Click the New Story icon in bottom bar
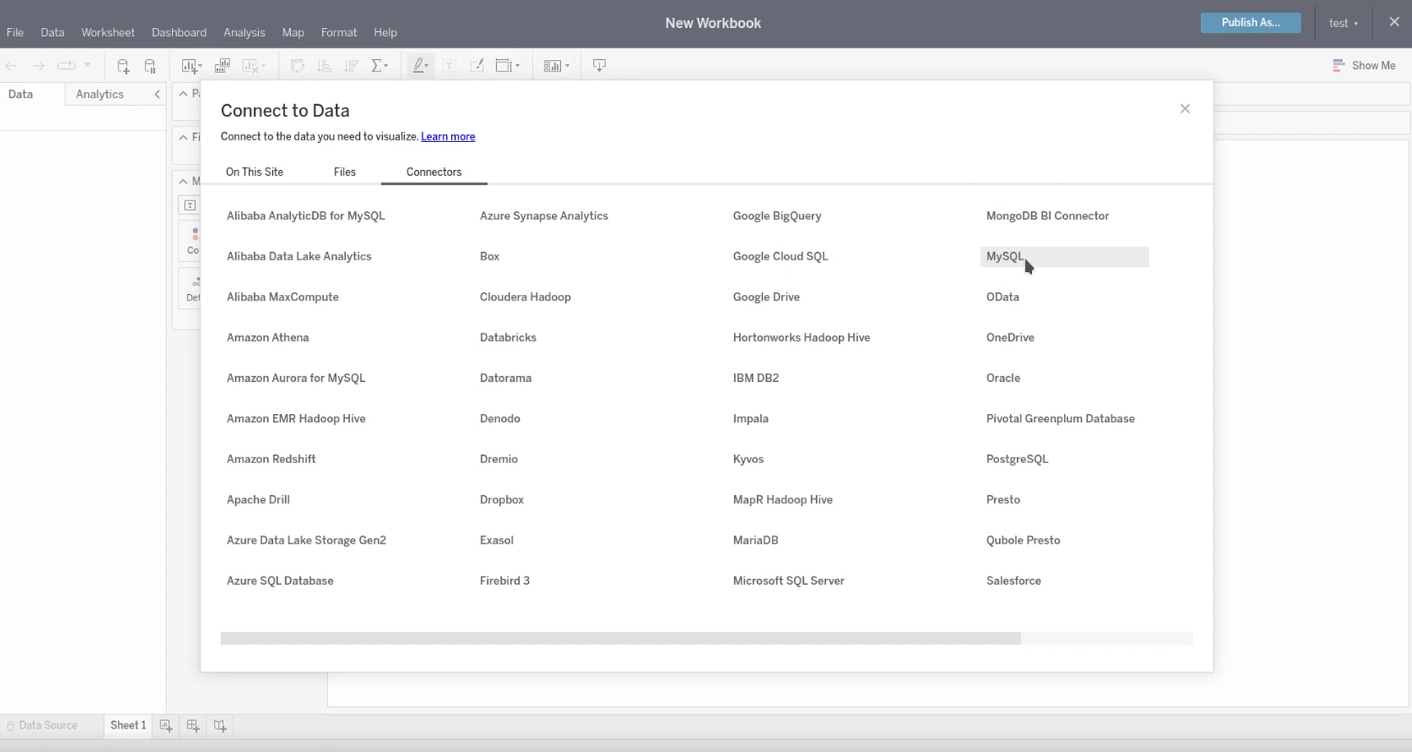1412x752 pixels. coord(220,726)
